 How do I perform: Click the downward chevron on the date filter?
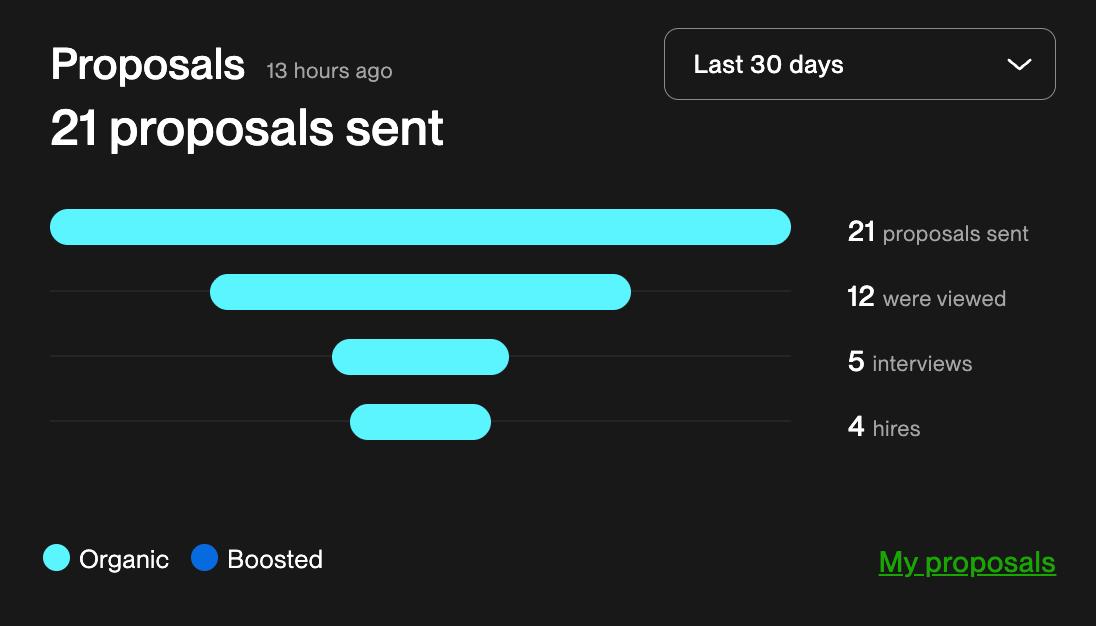(x=1019, y=64)
